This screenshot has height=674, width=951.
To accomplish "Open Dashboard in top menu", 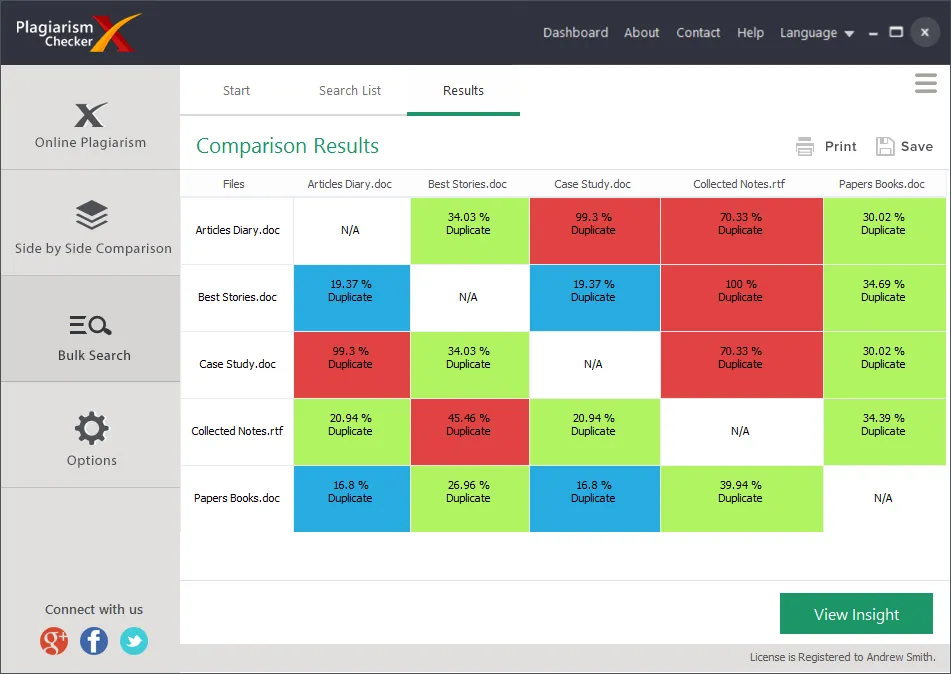I will coord(575,33).
